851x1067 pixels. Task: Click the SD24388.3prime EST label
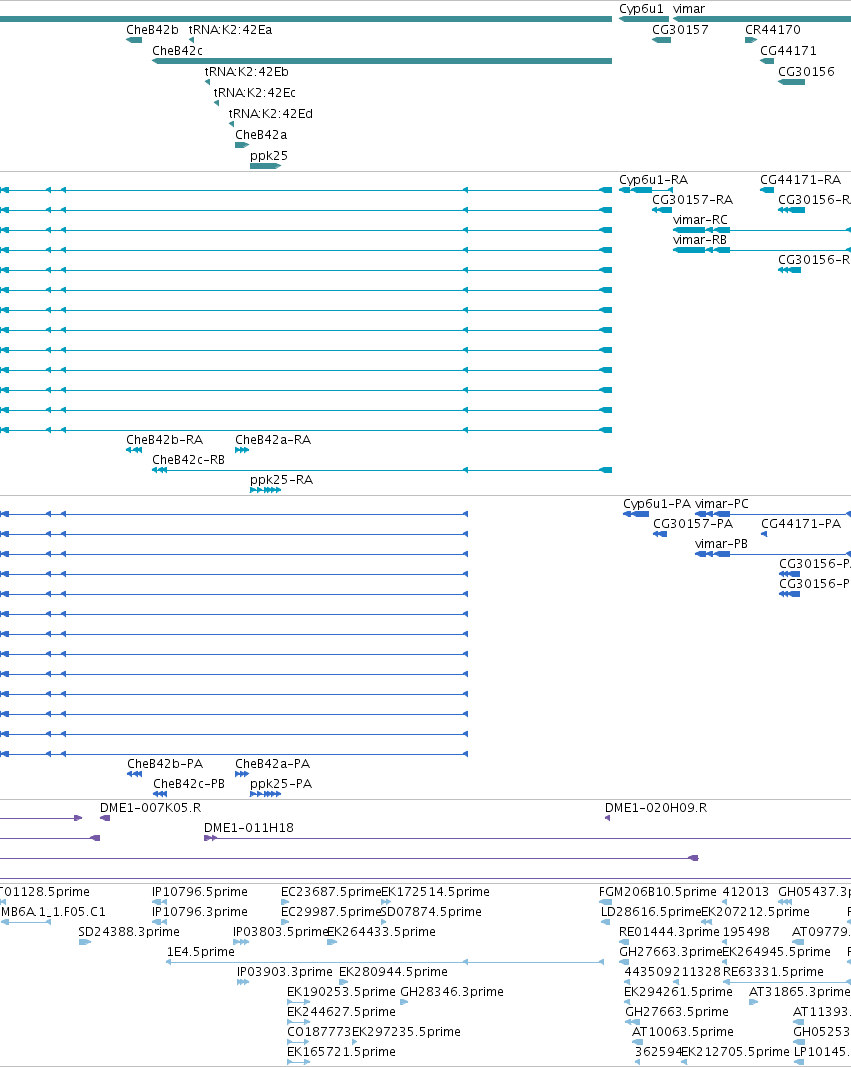pos(129,932)
